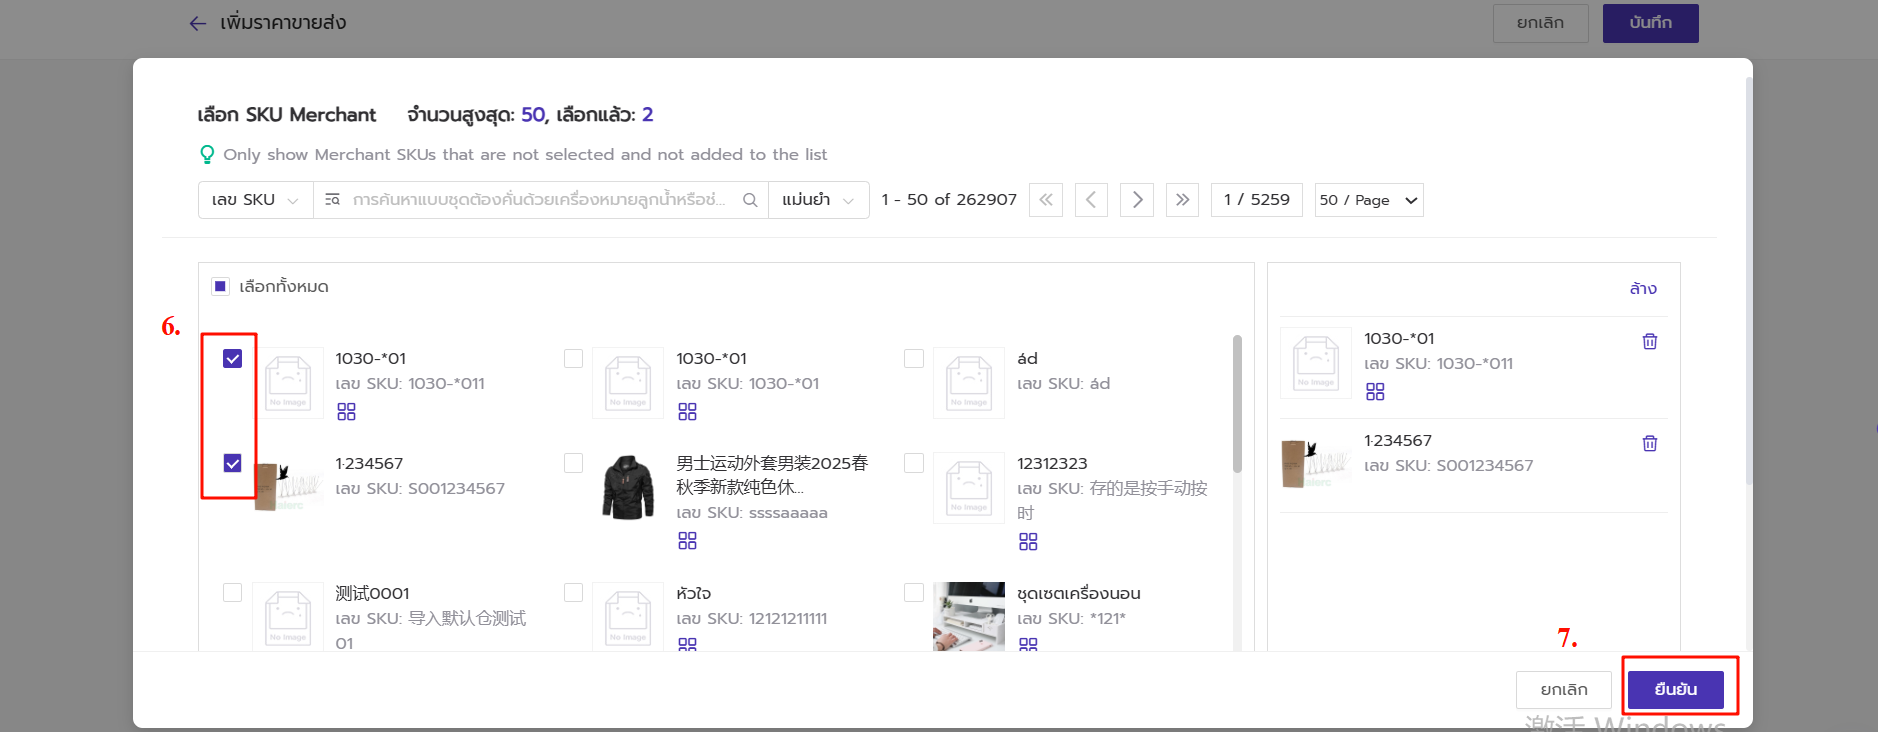This screenshot has width=1878, height=732.
Task: Click ยืนยัน to confirm selection
Action: click(1675, 689)
